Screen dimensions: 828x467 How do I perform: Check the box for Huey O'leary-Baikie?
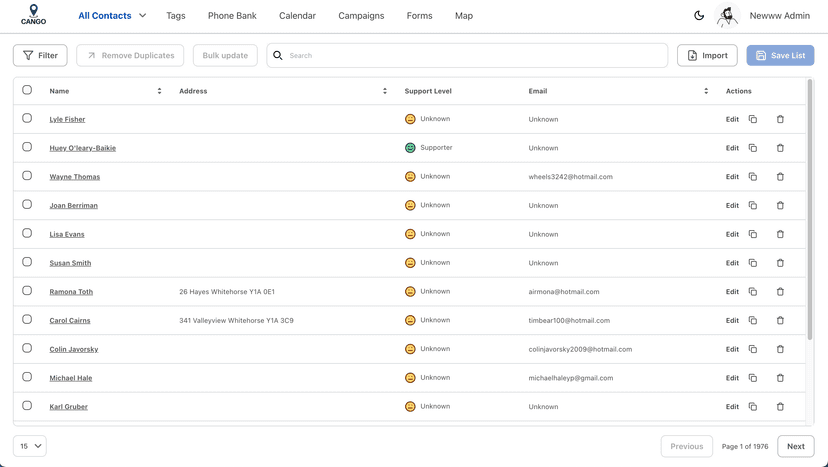27,147
